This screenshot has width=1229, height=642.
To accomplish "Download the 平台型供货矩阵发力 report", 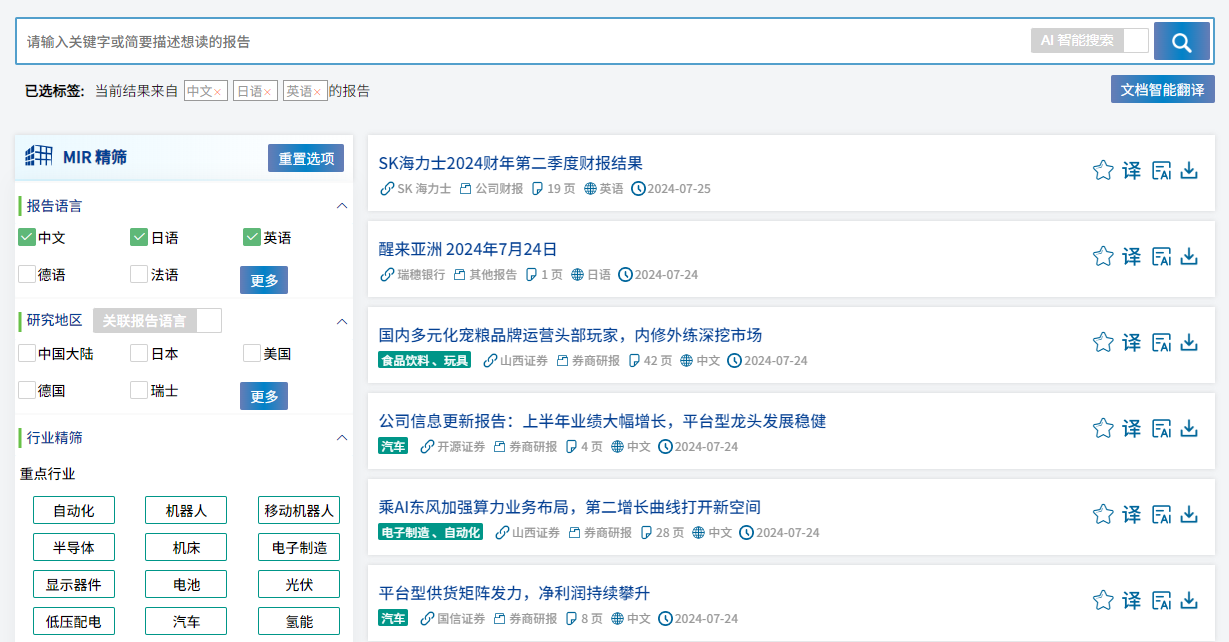I will tap(1189, 600).
